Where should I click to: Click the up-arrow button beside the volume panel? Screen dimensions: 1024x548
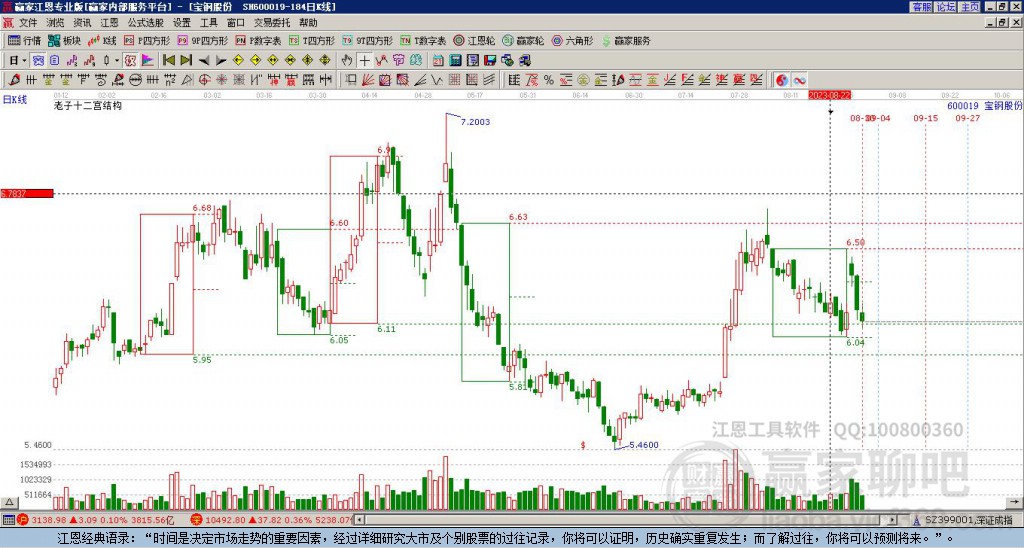9,503
